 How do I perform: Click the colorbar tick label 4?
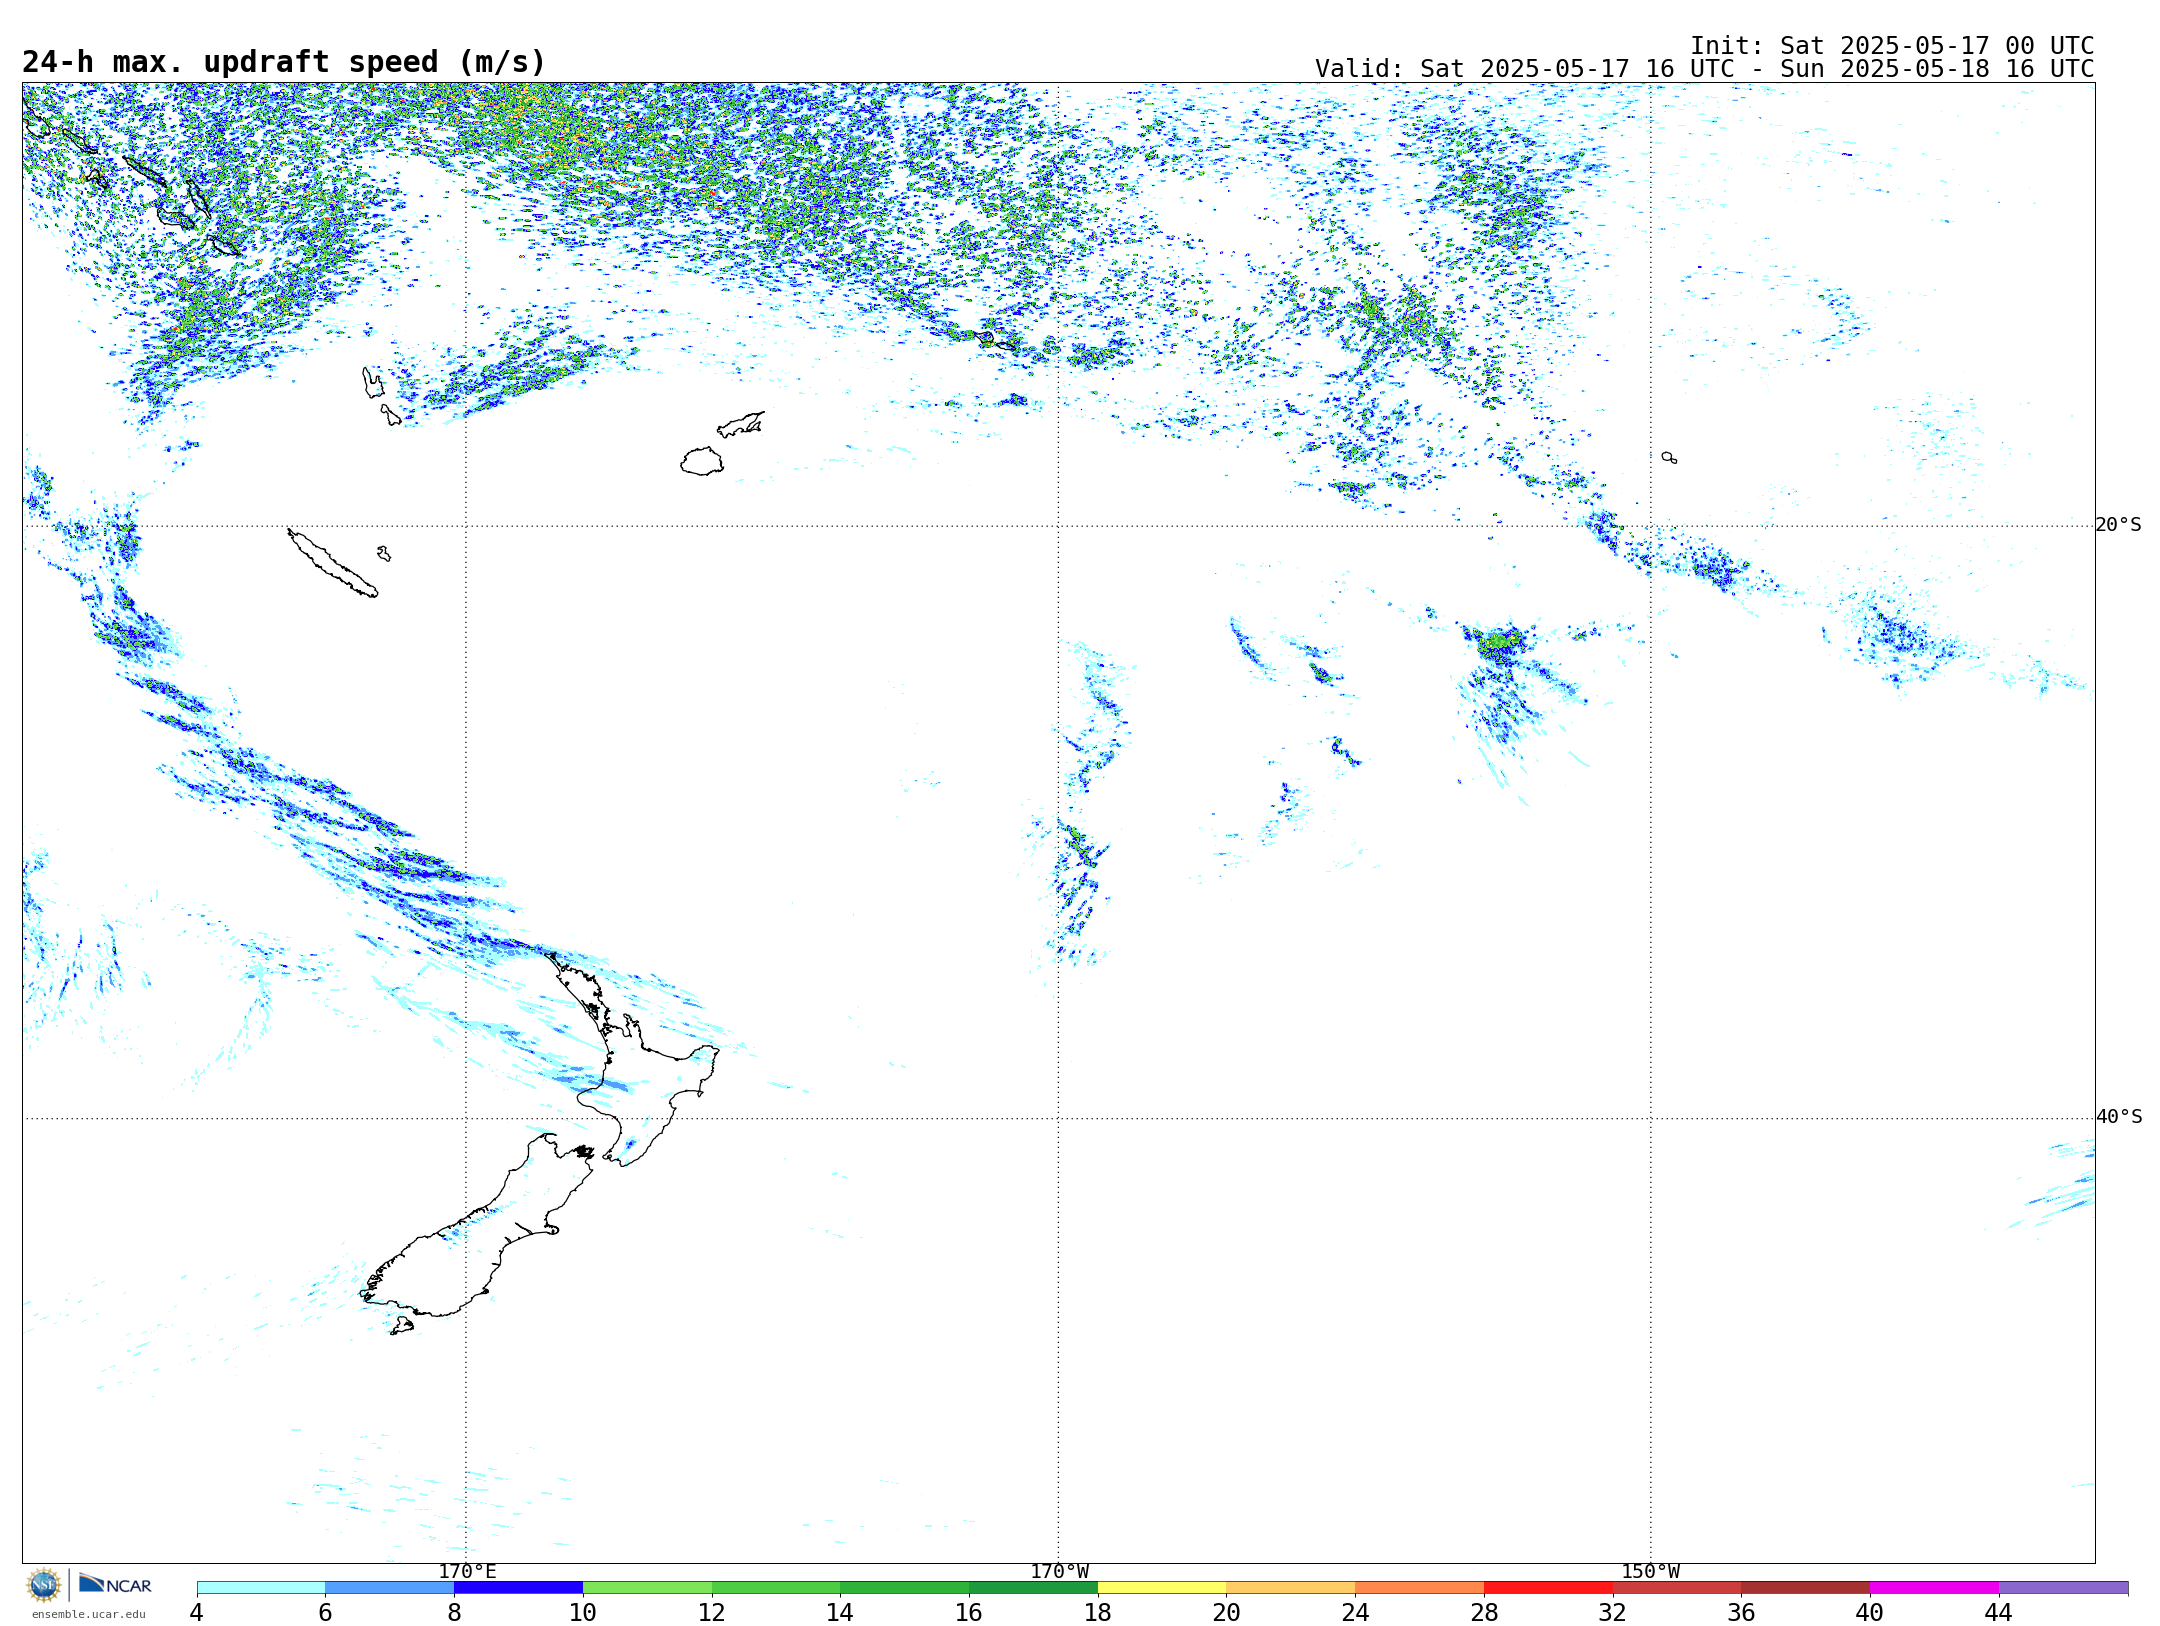197,1612
